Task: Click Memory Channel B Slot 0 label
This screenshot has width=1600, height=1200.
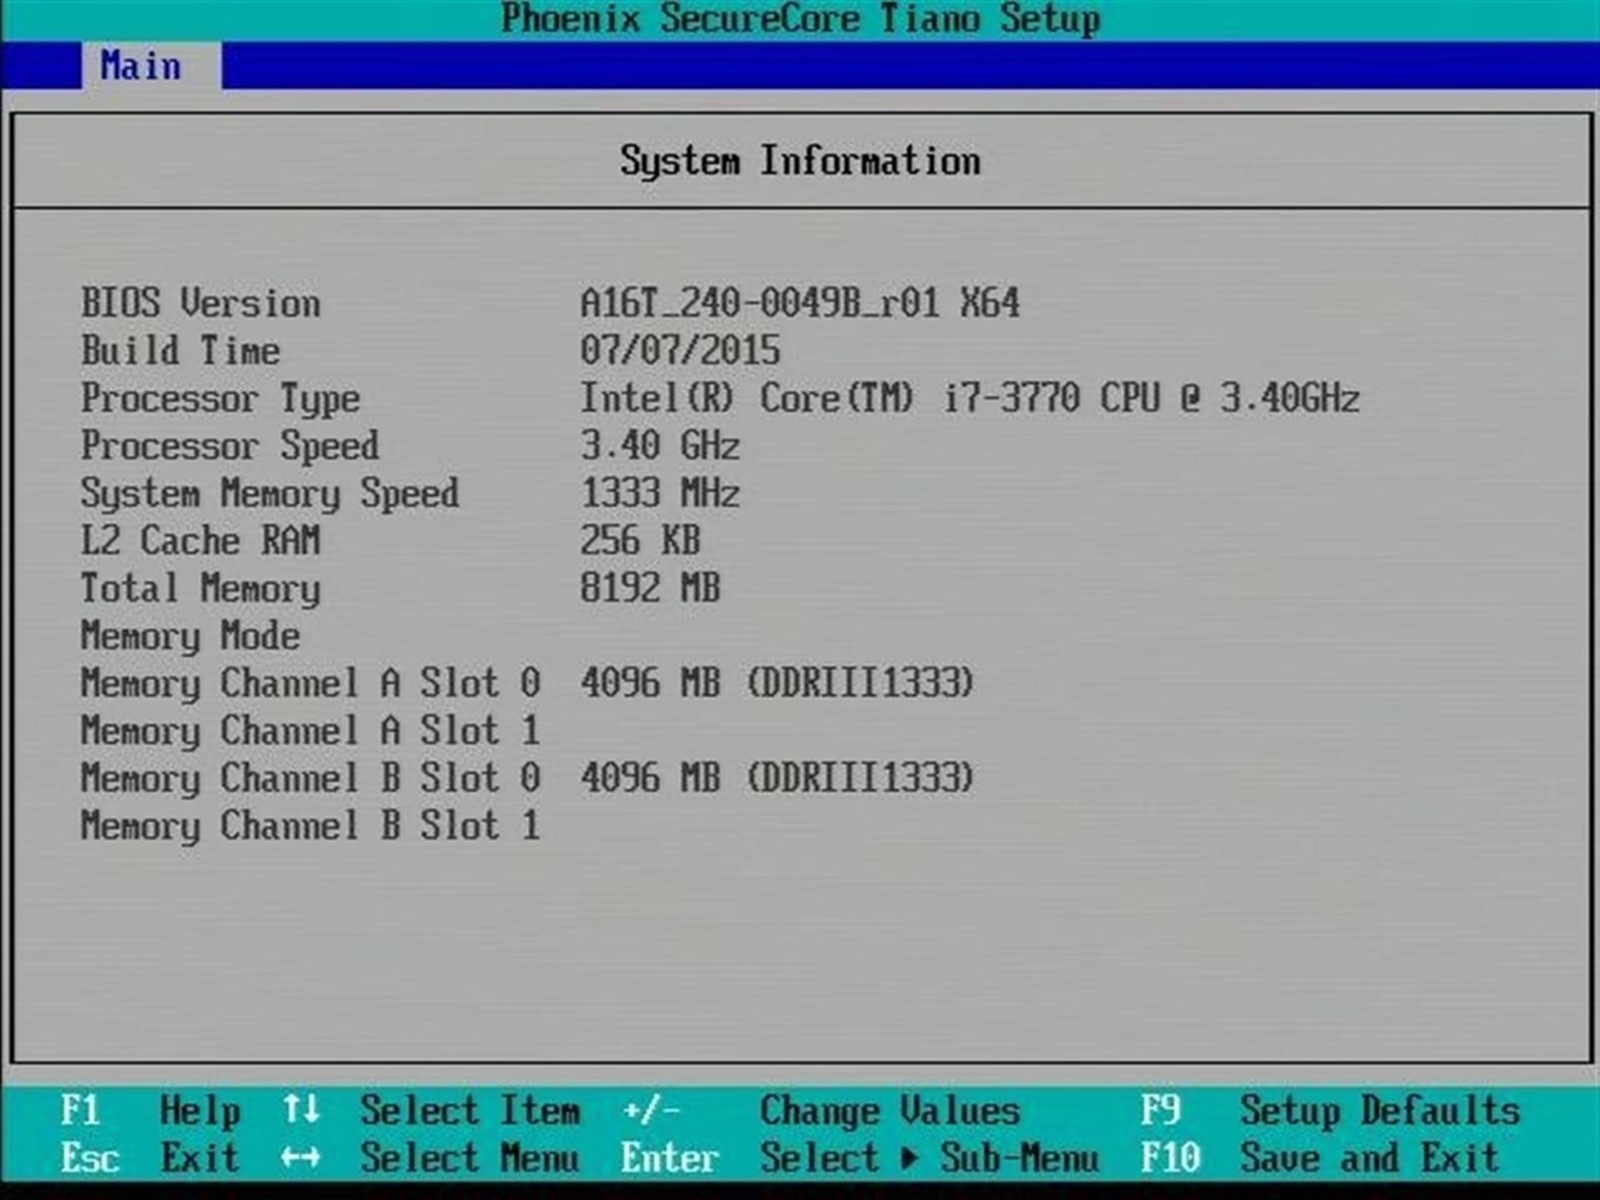Action: click(x=311, y=779)
